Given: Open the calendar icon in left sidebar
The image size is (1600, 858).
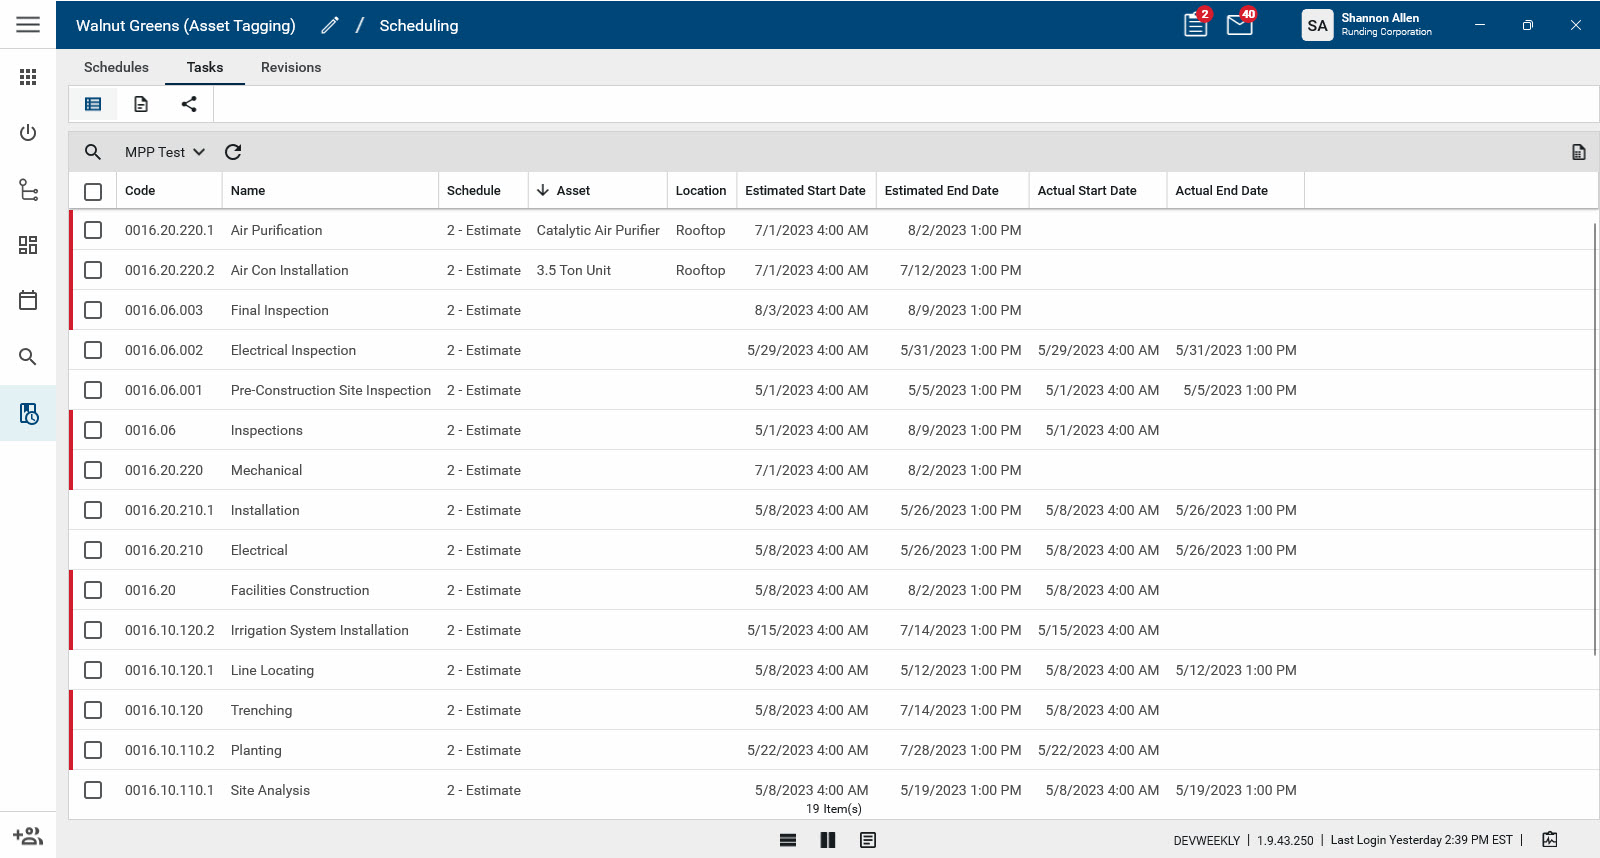Looking at the screenshot, I should (x=28, y=300).
